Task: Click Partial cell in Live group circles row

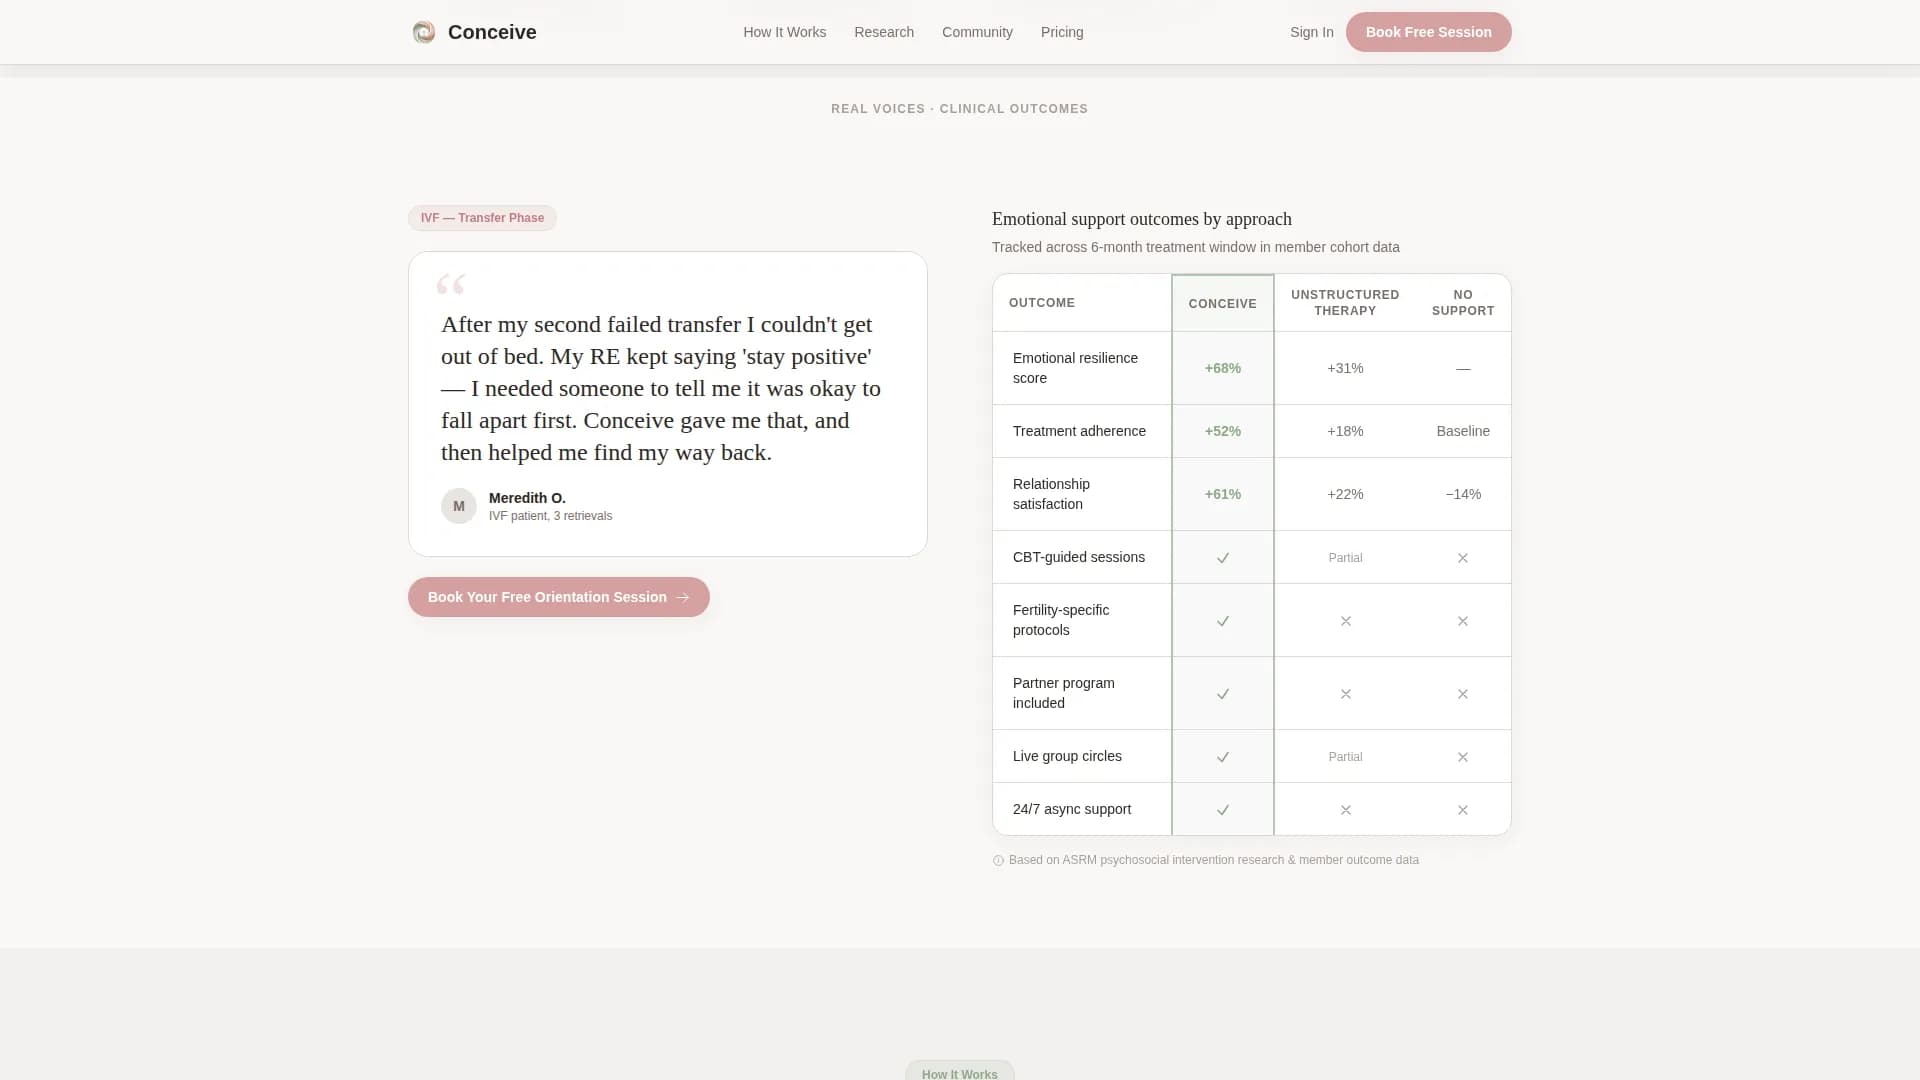Action: [x=1345, y=757]
